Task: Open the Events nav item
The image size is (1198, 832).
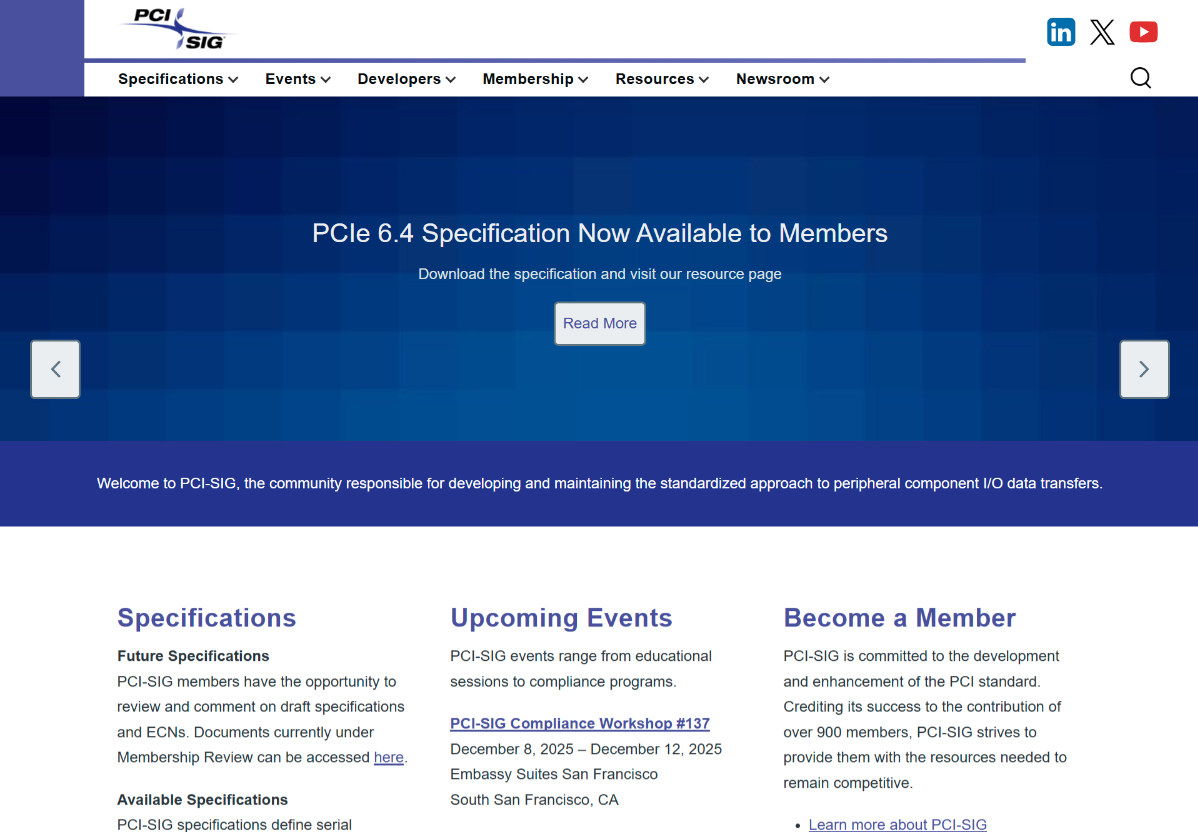Action: click(x=290, y=79)
